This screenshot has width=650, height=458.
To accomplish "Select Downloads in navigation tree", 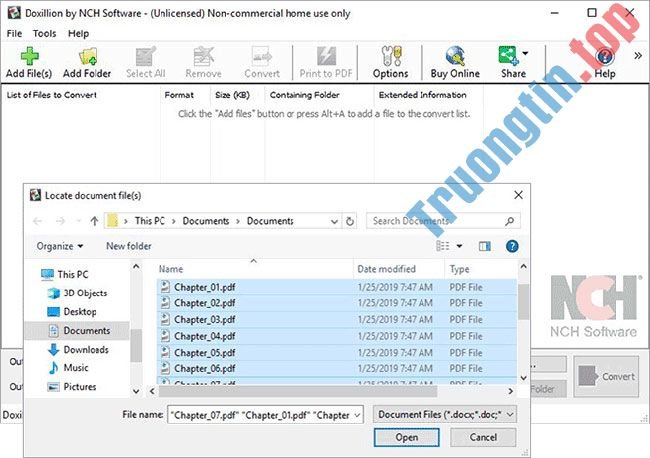I will [x=78, y=349].
